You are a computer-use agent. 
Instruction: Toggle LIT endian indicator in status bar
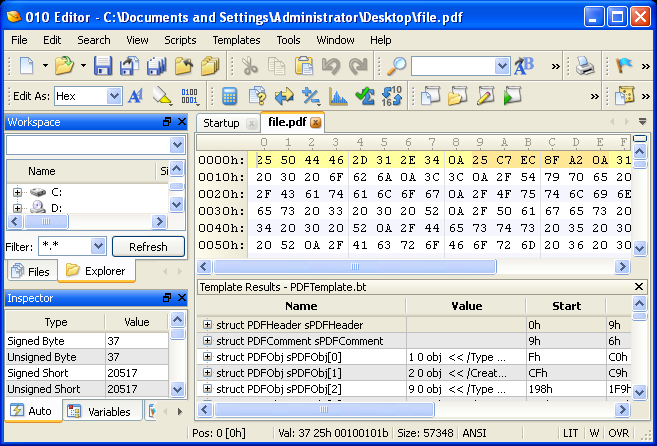pyautogui.click(x=570, y=433)
